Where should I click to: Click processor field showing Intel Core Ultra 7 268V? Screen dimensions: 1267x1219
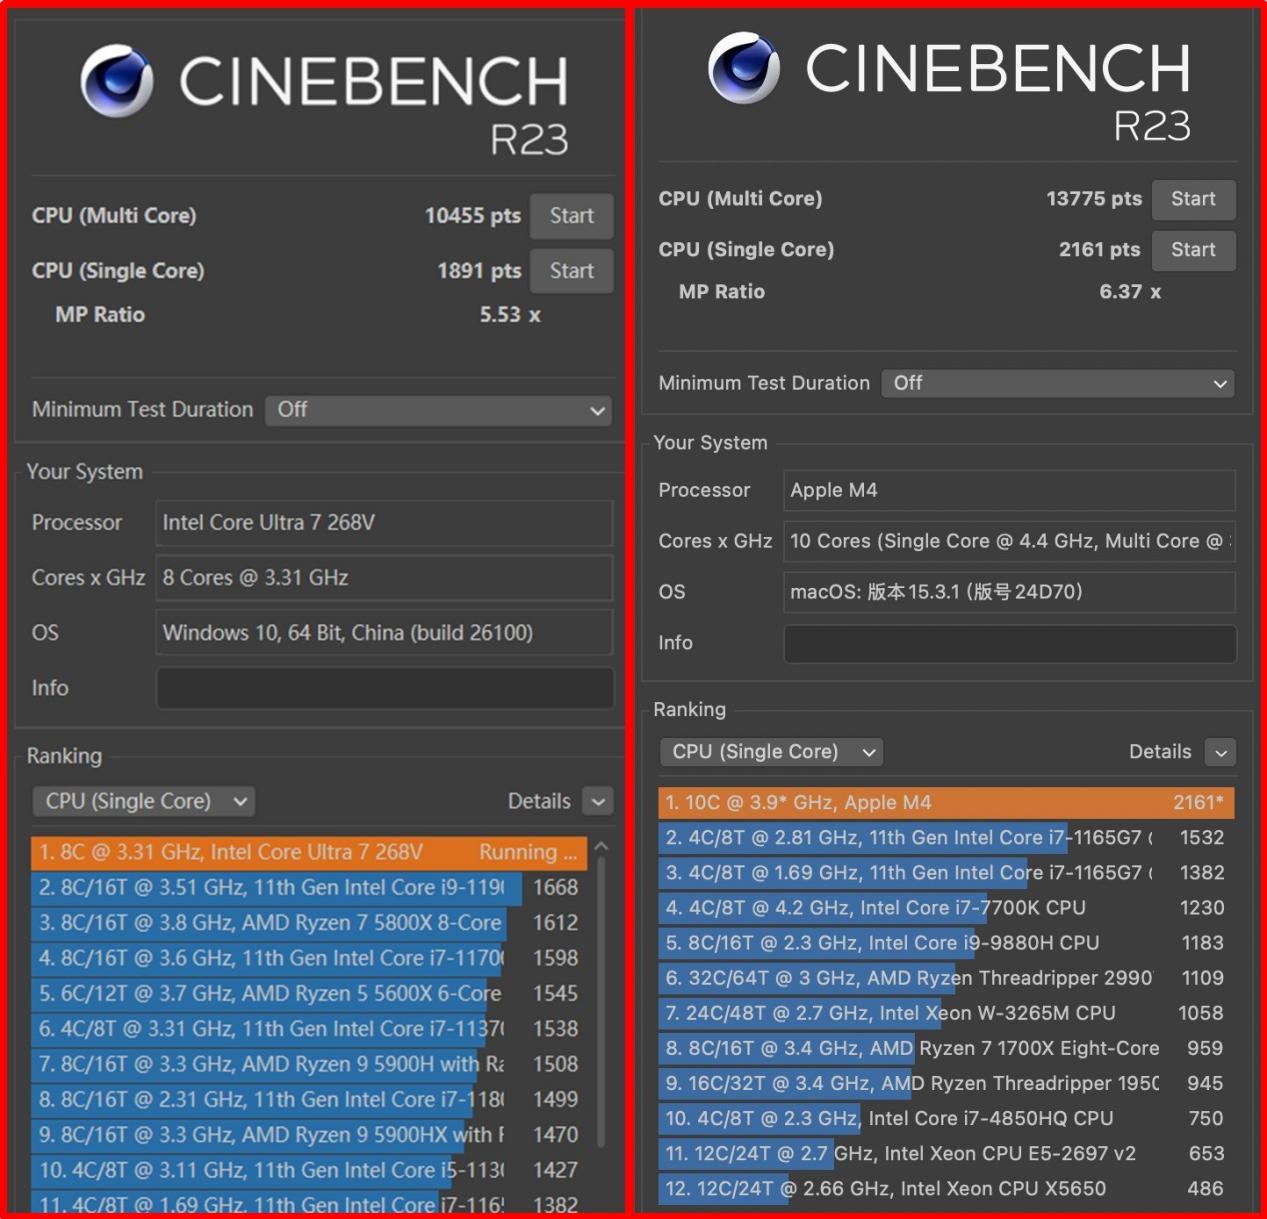(385, 523)
